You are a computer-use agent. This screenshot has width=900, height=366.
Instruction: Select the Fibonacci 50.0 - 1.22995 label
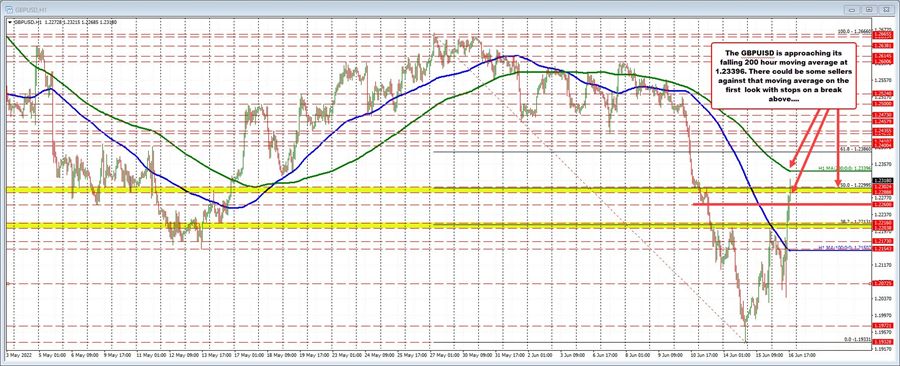856,185
